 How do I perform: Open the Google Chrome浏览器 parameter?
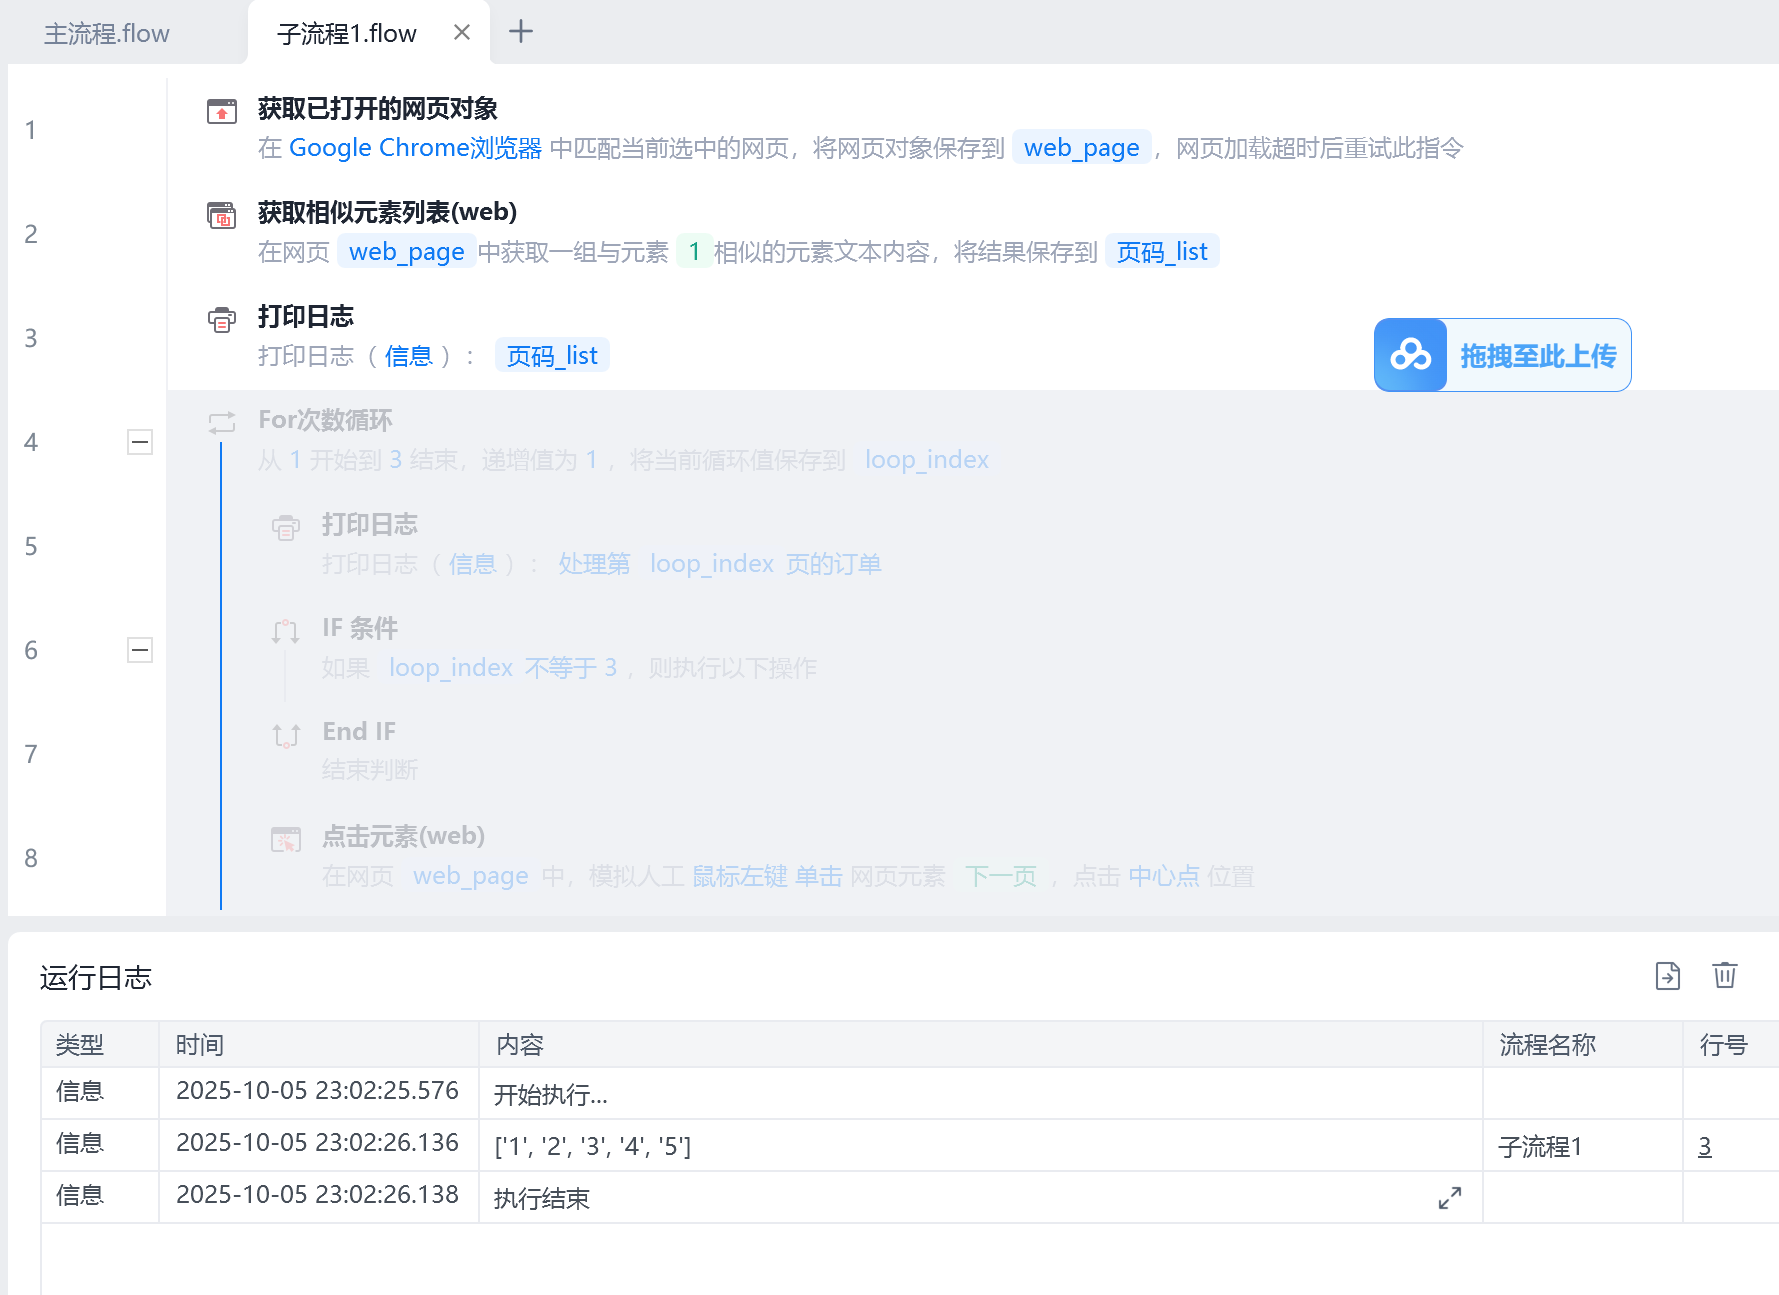click(x=415, y=148)
